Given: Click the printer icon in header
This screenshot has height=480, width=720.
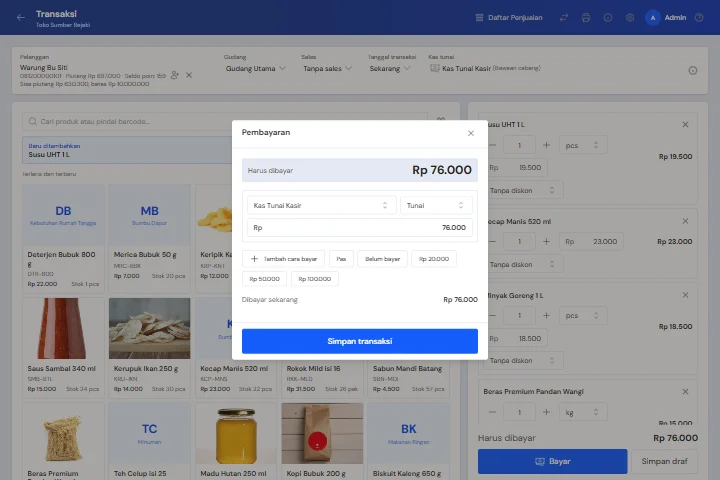Looking at the screenshot, I should click(586, 17).
